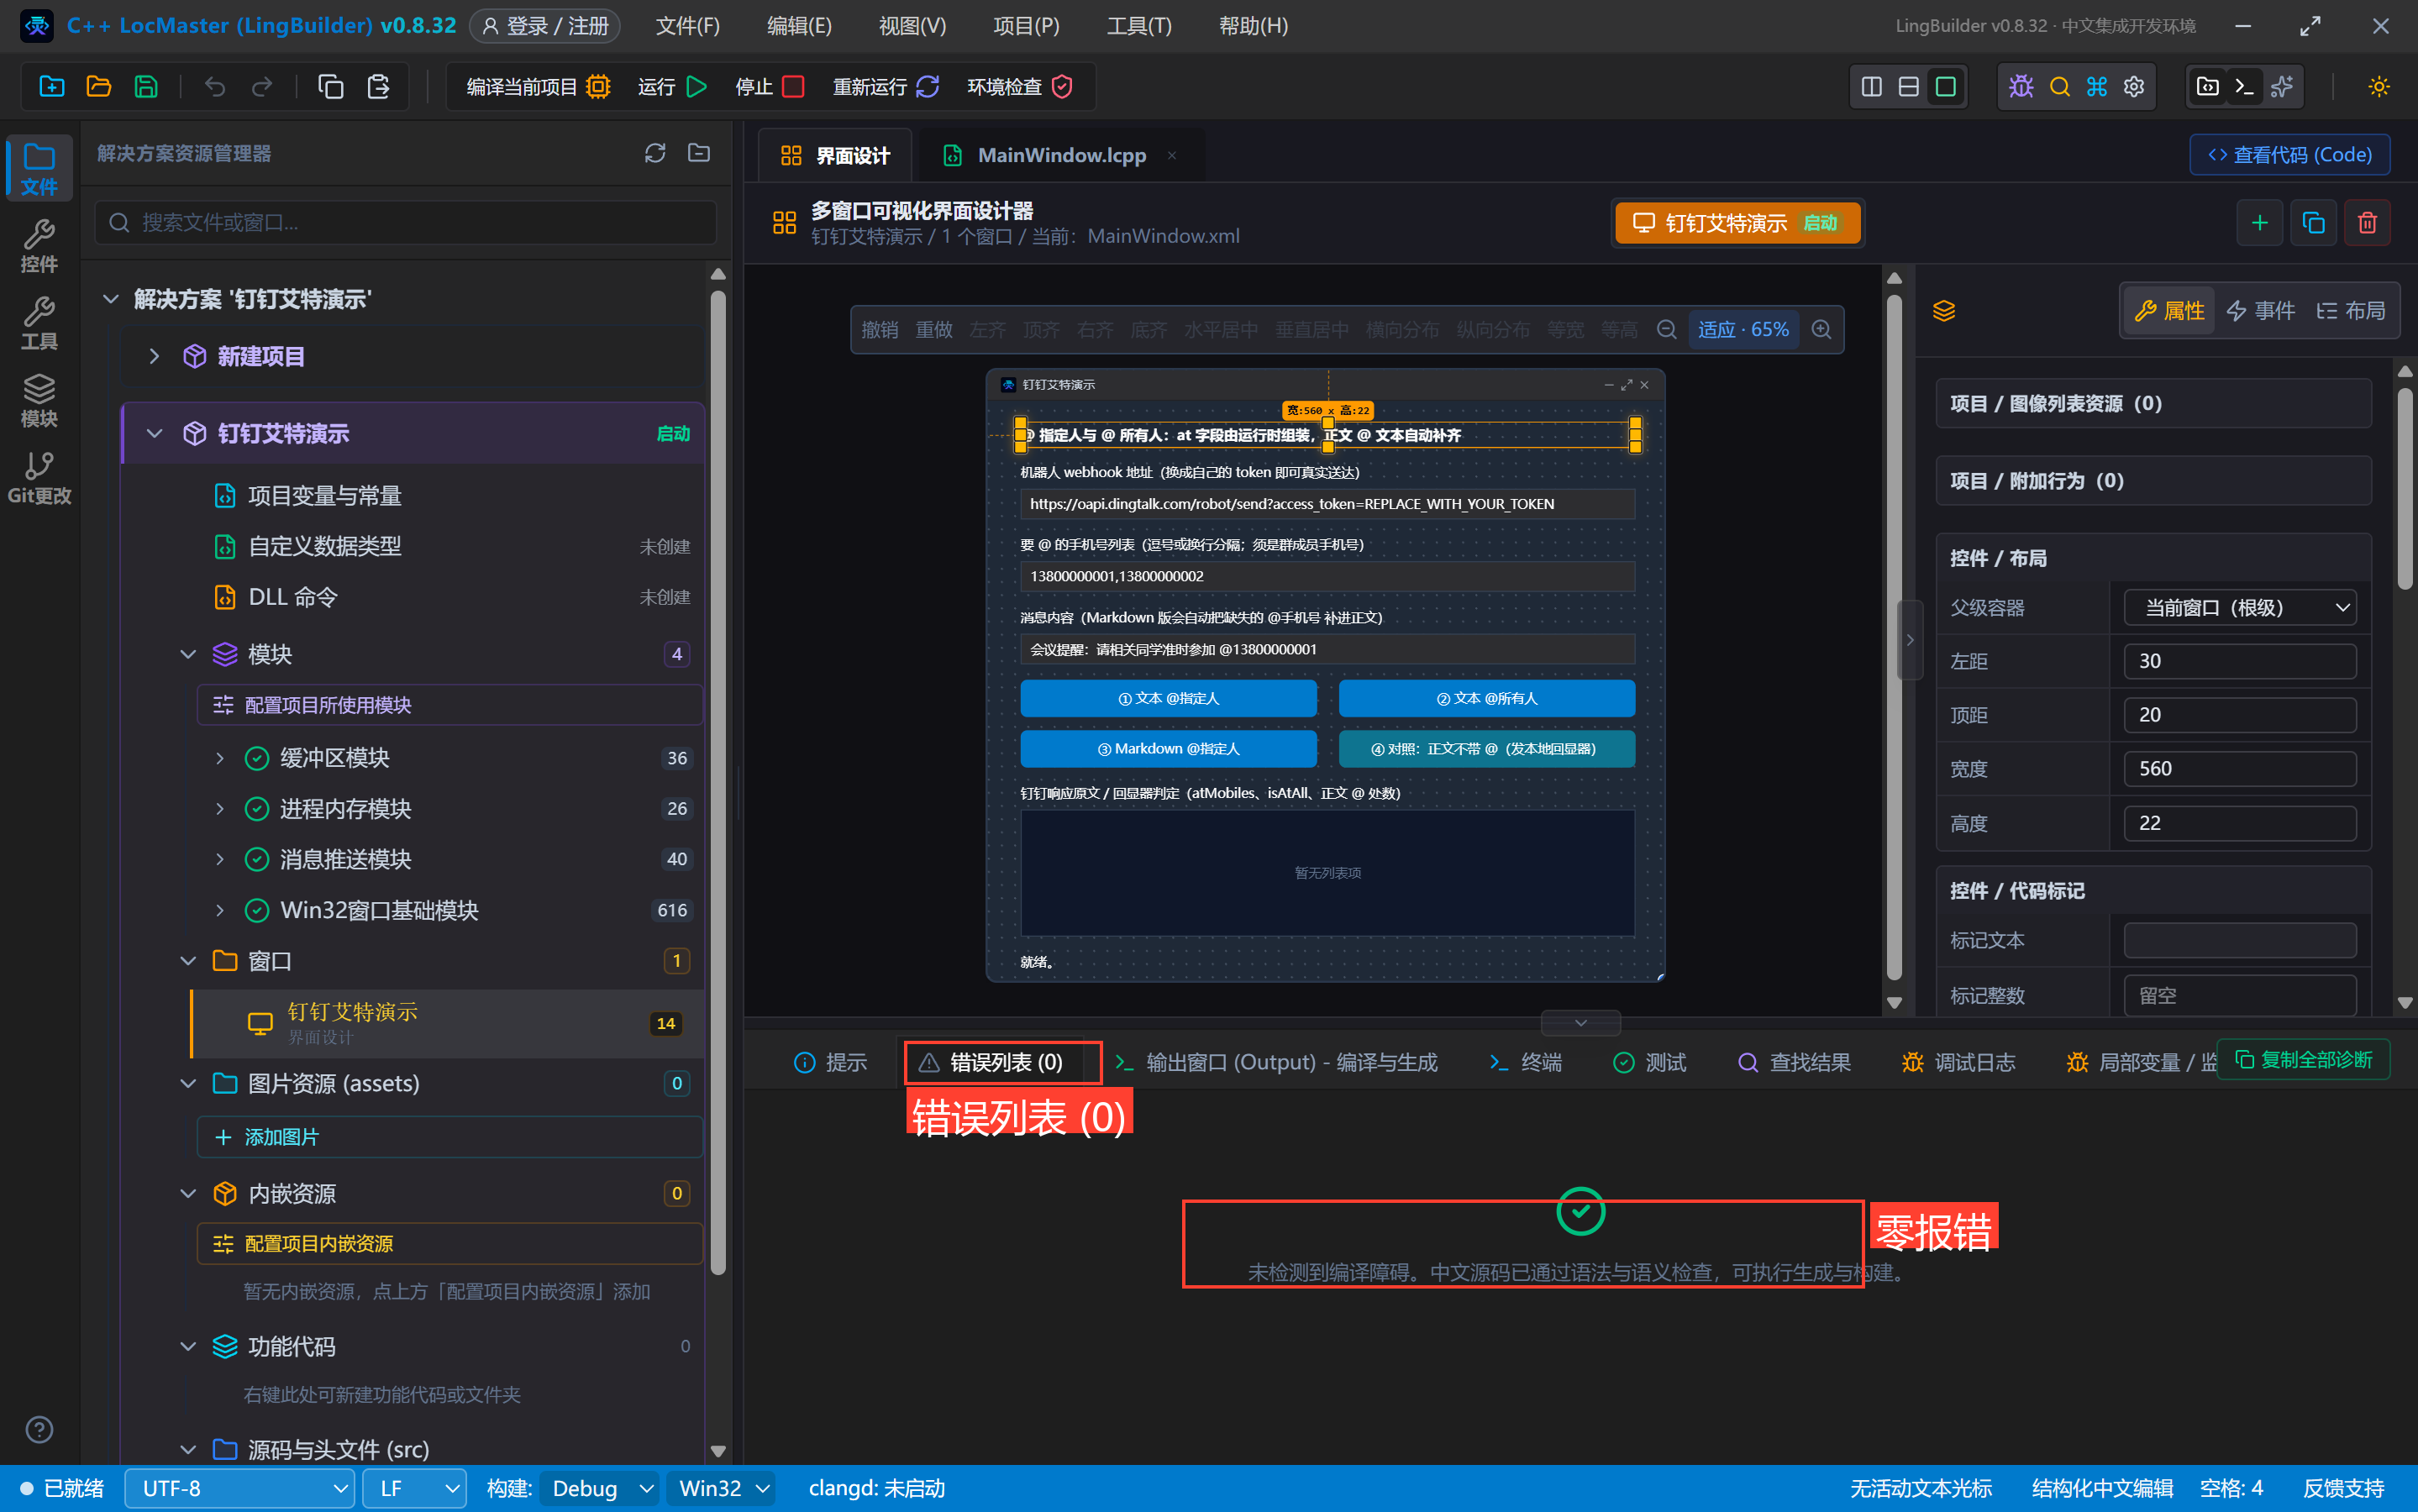The width and height of the screenshot is (2418, 1512).
Task: Click the open folder toolbar icon
Action: [98, 87]
